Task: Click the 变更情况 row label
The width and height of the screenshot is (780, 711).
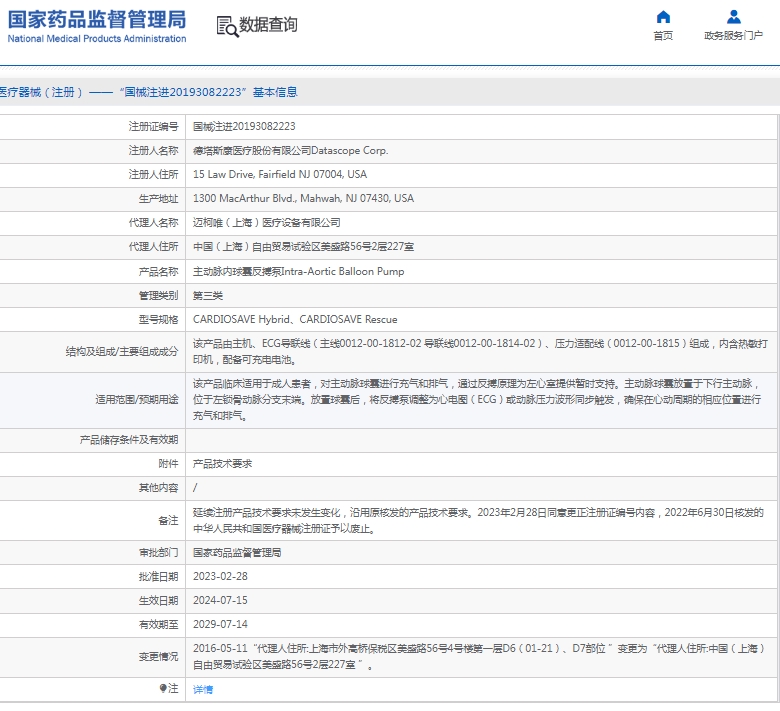Action: point(158,657)
